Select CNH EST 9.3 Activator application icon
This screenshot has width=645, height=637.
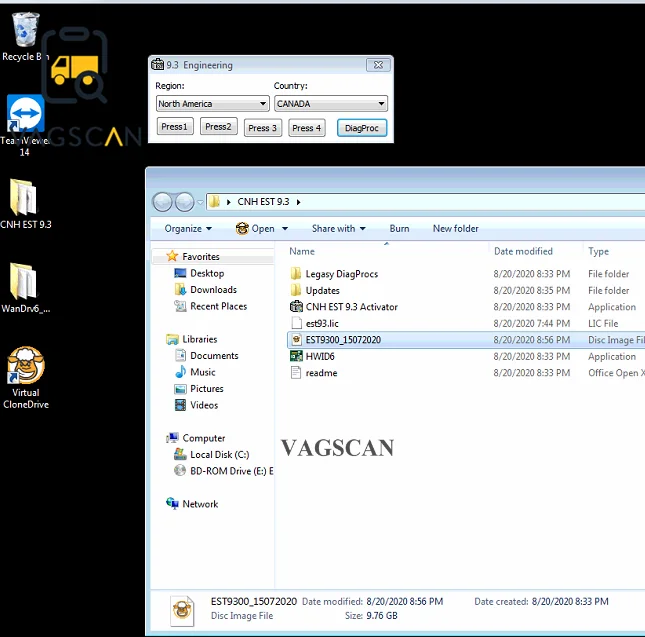(296, 306)
